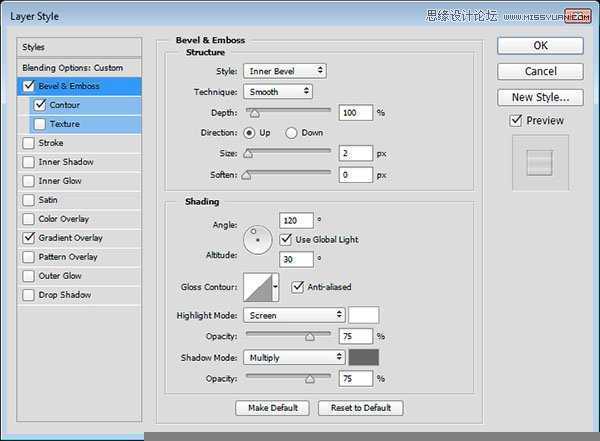
Task: Select the Stroke effect row label
Action: 51,143
